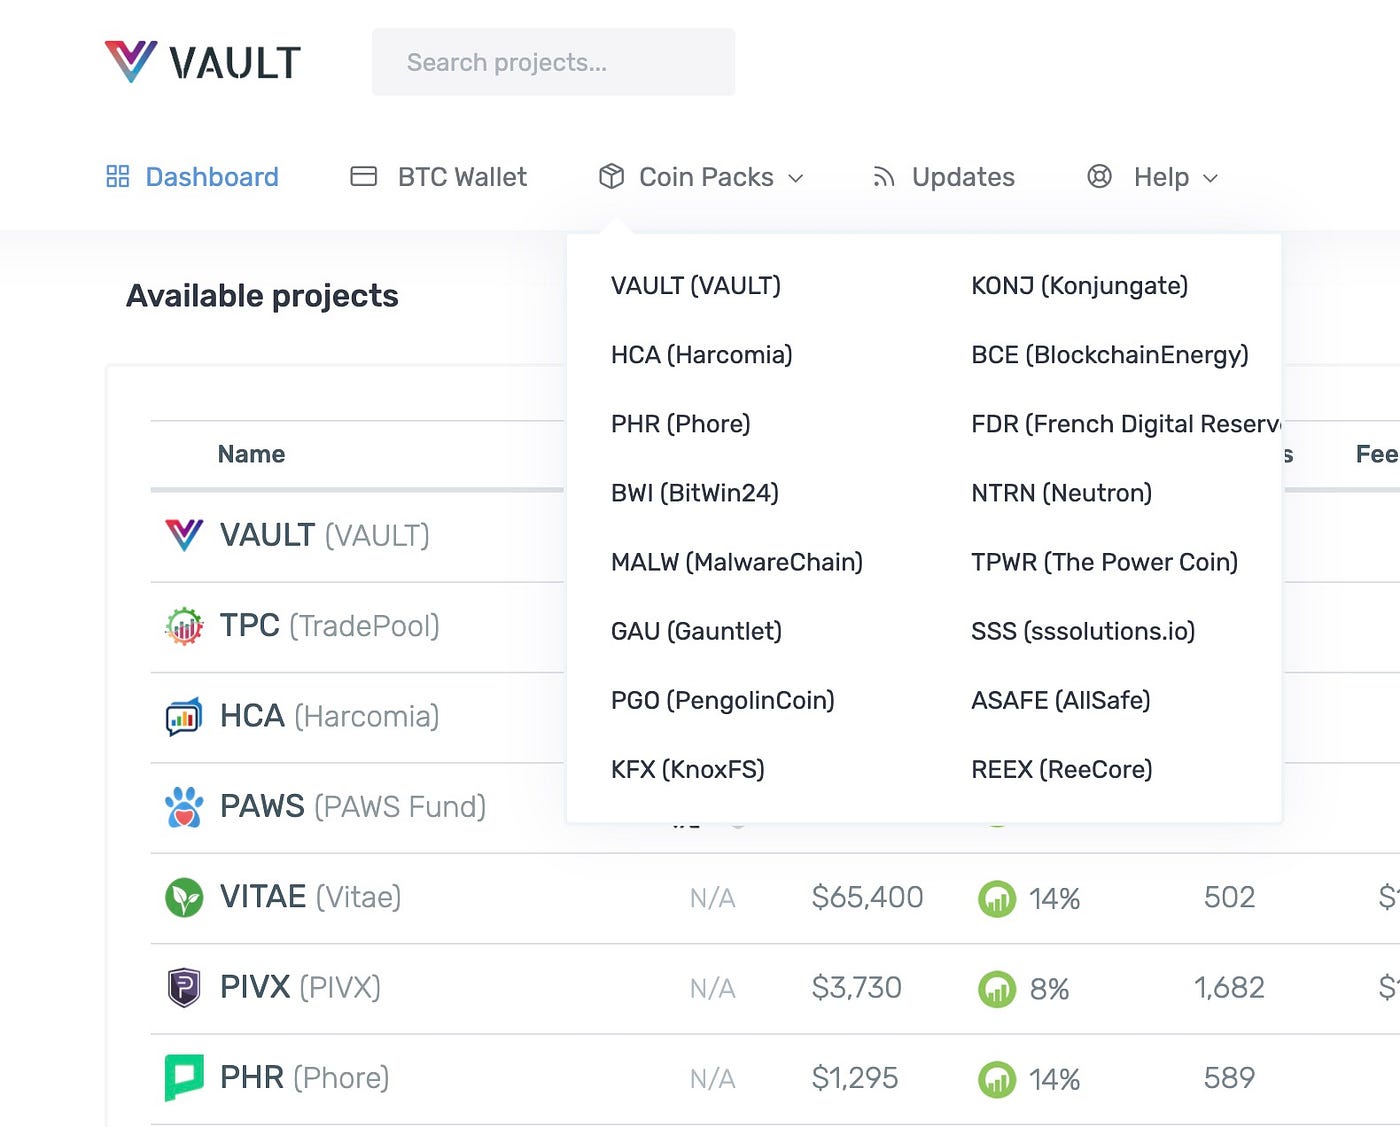Select KONJ (Konjungate) entry
The image size is (1400, 1127).
point(1080,286)
